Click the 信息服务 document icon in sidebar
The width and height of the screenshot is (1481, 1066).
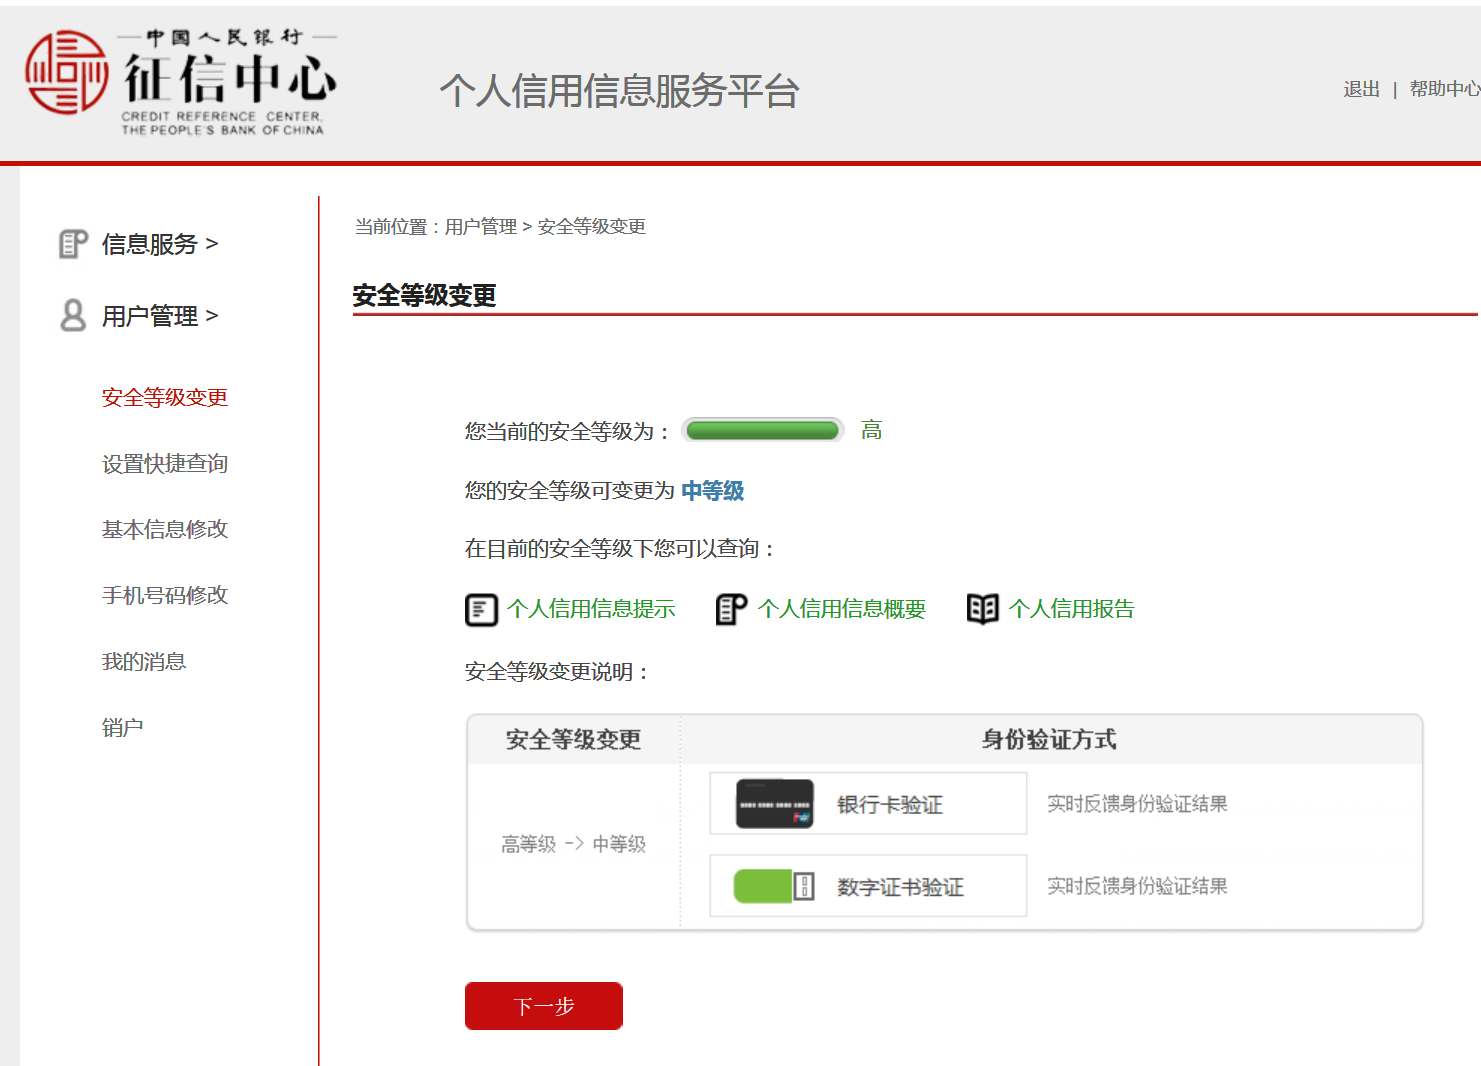point(73,244)
